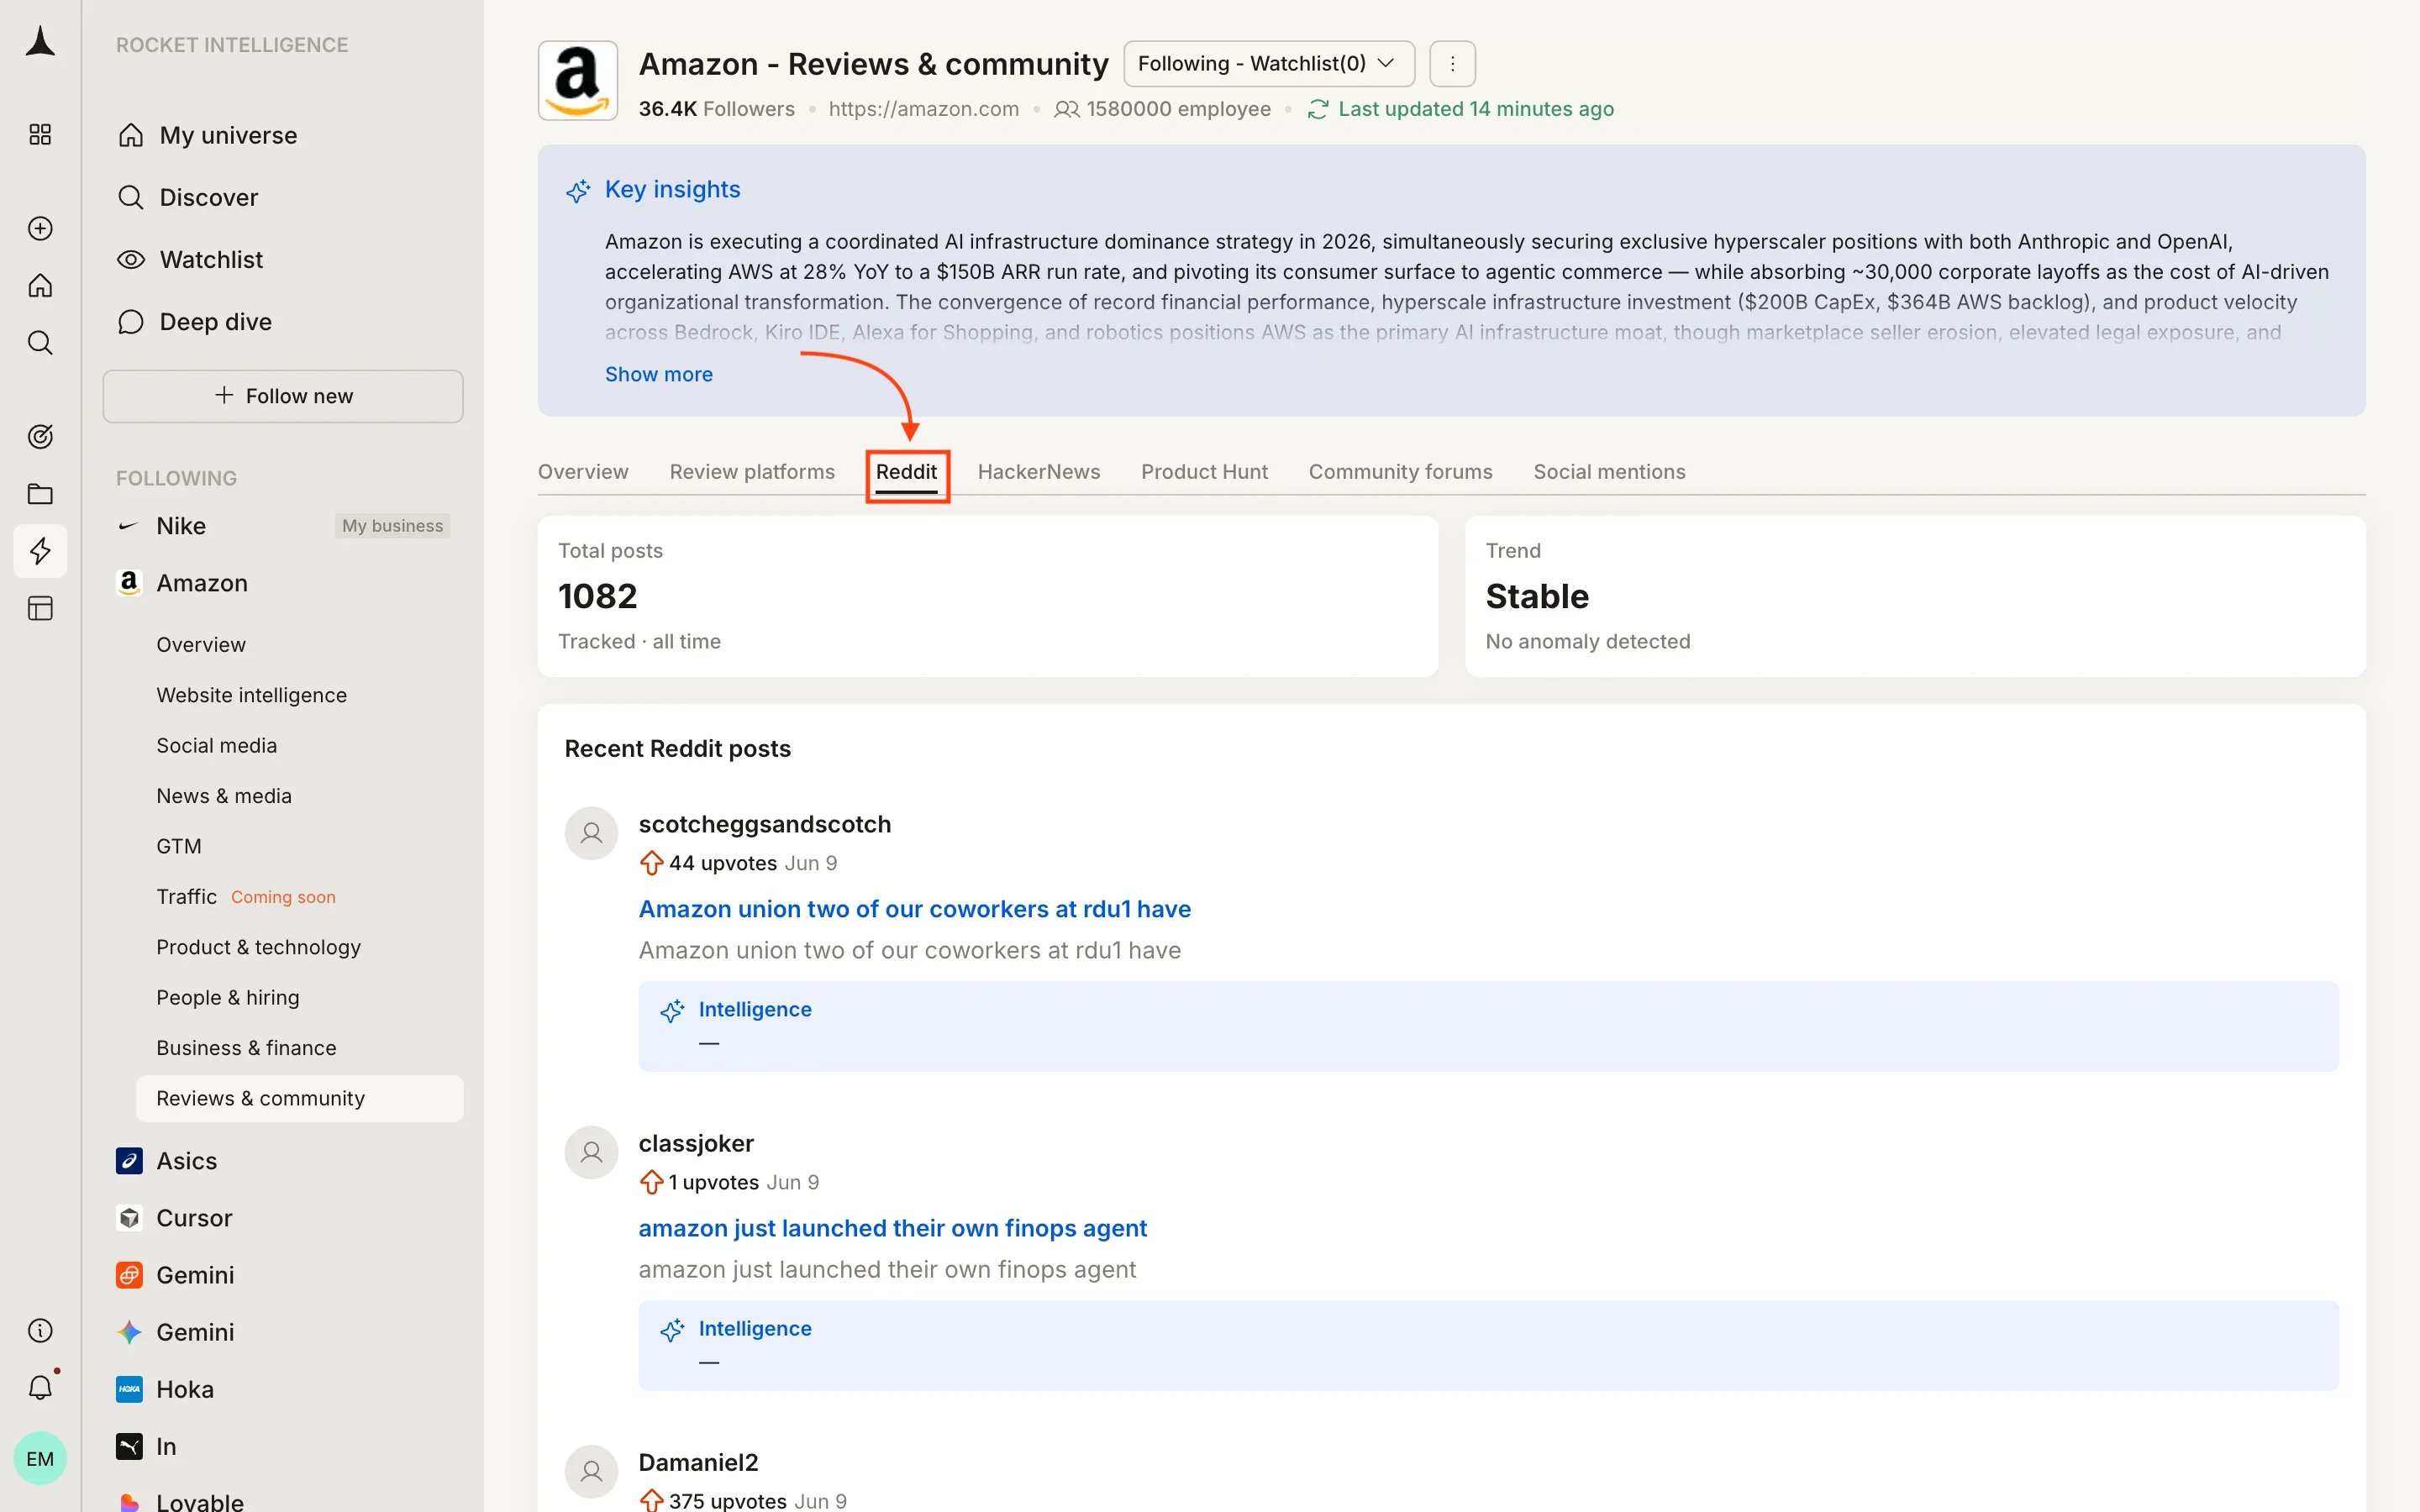Click the Key insights sparkle icon
The image size is (2420, 1512).
(x=578, y=190)
